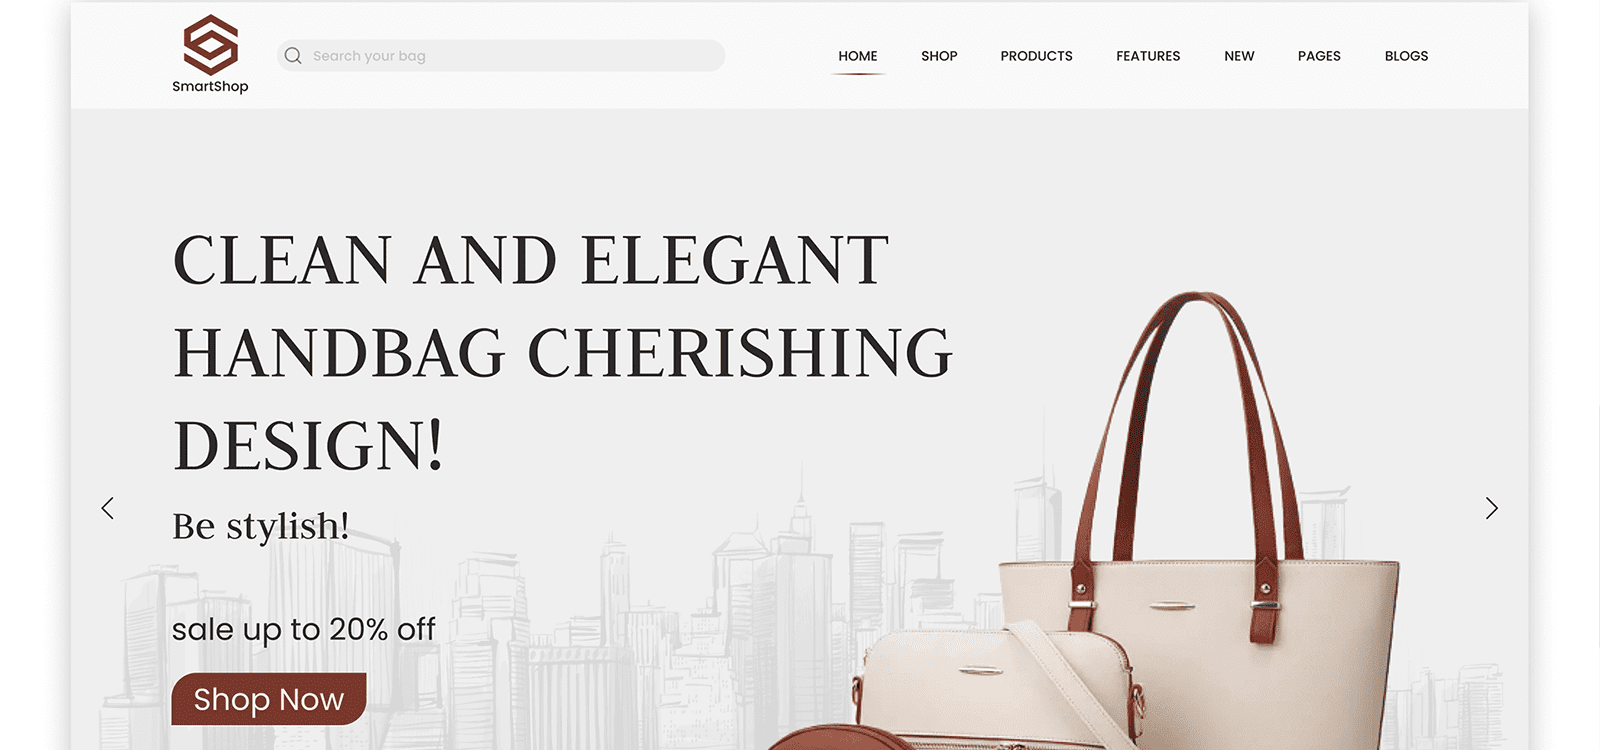Open the PAGES menu
1600x750 pixels.
[x=1319, y=56]
